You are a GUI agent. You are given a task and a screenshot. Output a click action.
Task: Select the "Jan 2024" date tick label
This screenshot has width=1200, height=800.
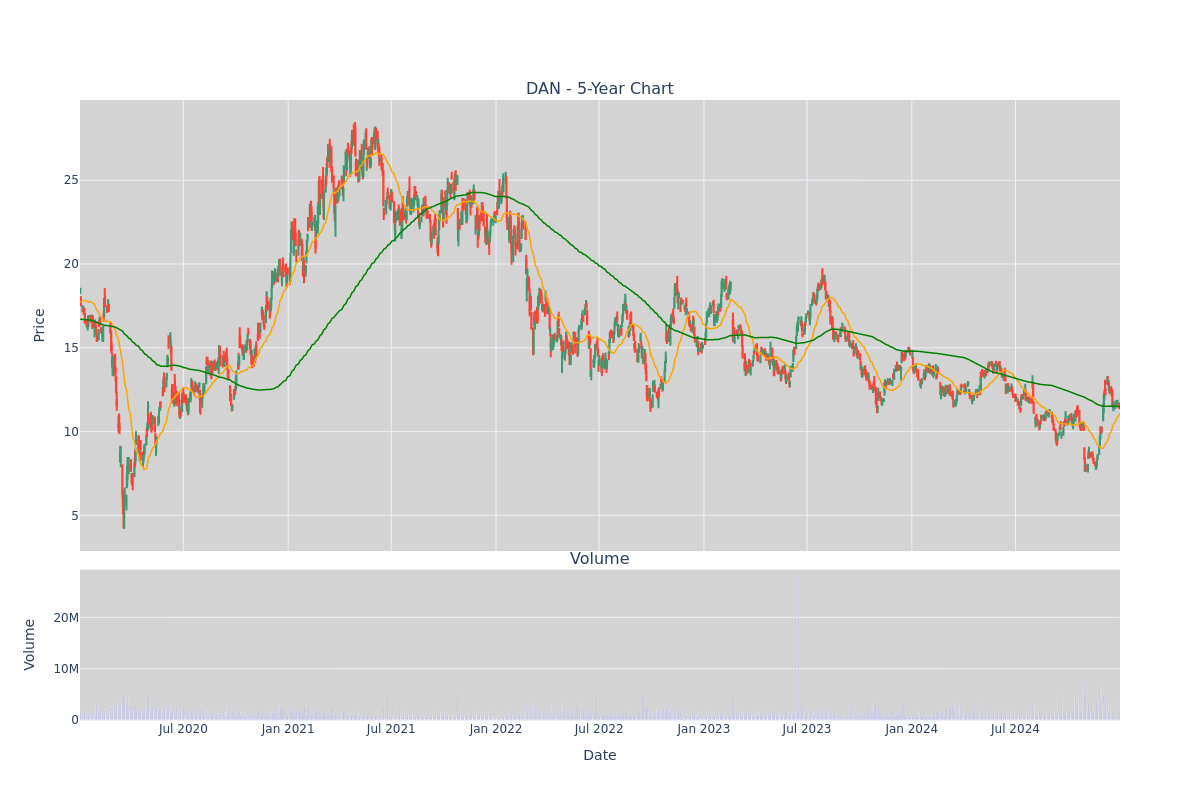(x=912, y=729)
